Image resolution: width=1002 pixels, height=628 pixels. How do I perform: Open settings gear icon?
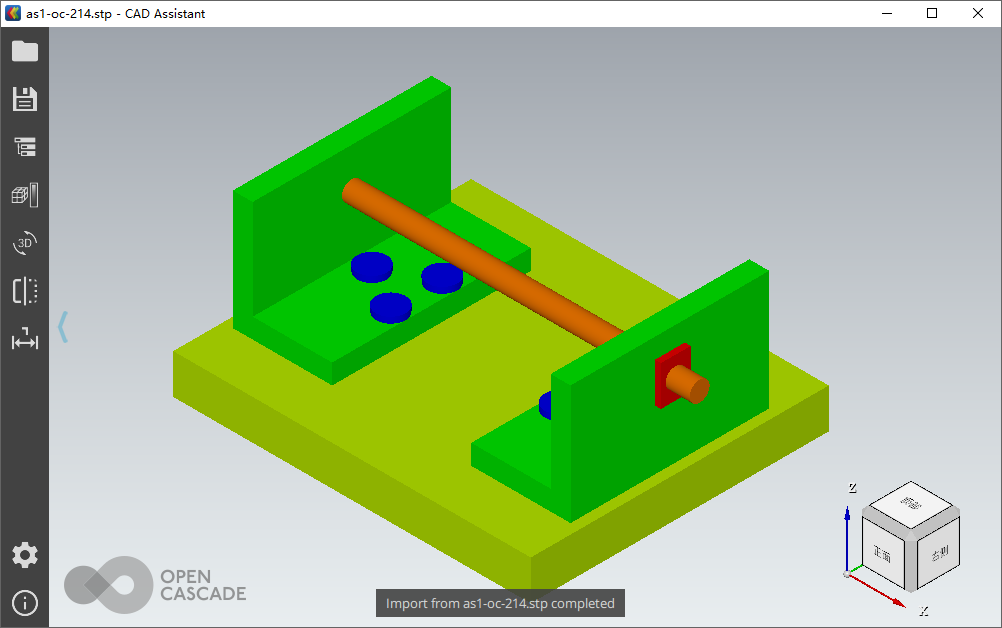[25, 555]
